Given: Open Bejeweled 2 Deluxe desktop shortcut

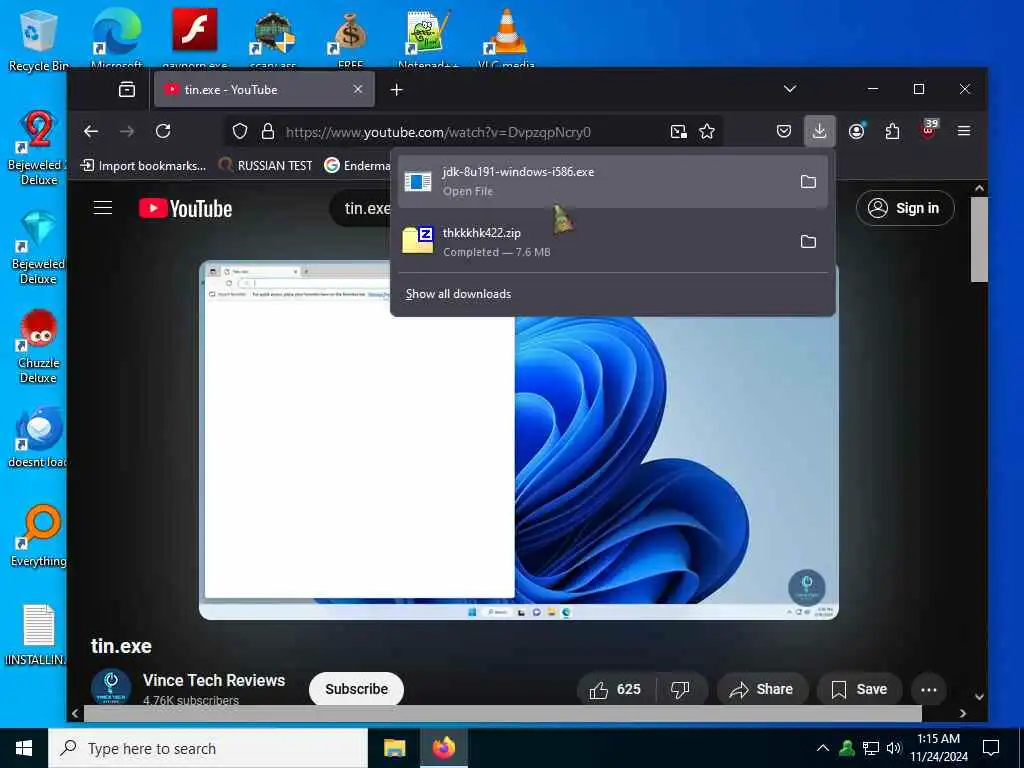Looking at the screenshot, I should 38,148.
